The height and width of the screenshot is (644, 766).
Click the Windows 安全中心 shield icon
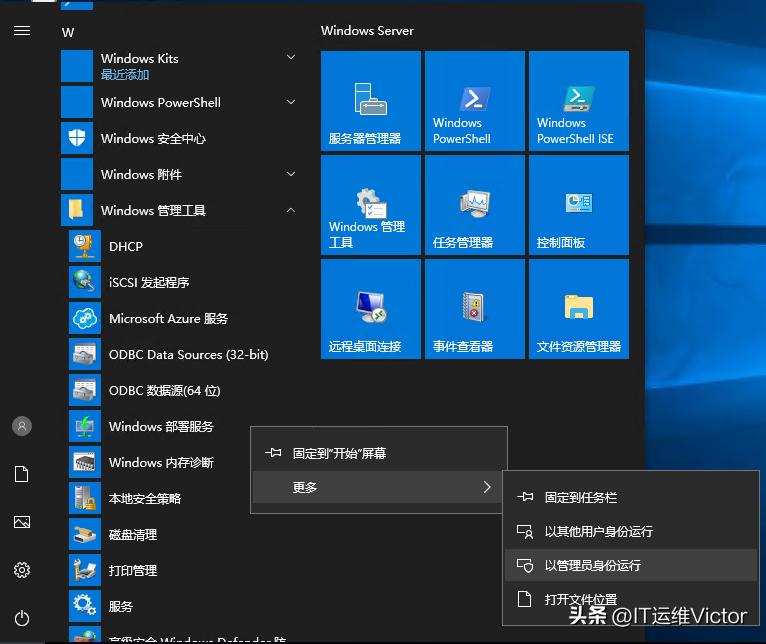point(77,138)
